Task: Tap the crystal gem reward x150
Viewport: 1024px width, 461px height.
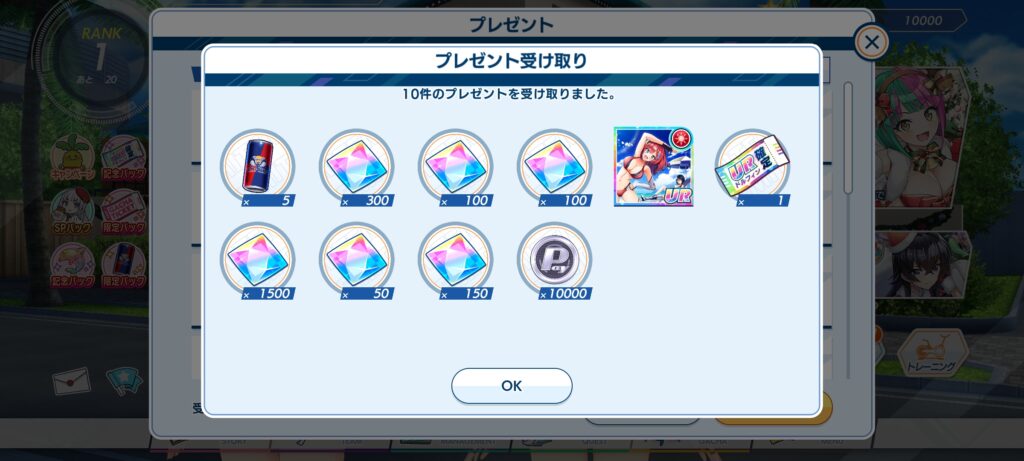Action: point(456,261)
